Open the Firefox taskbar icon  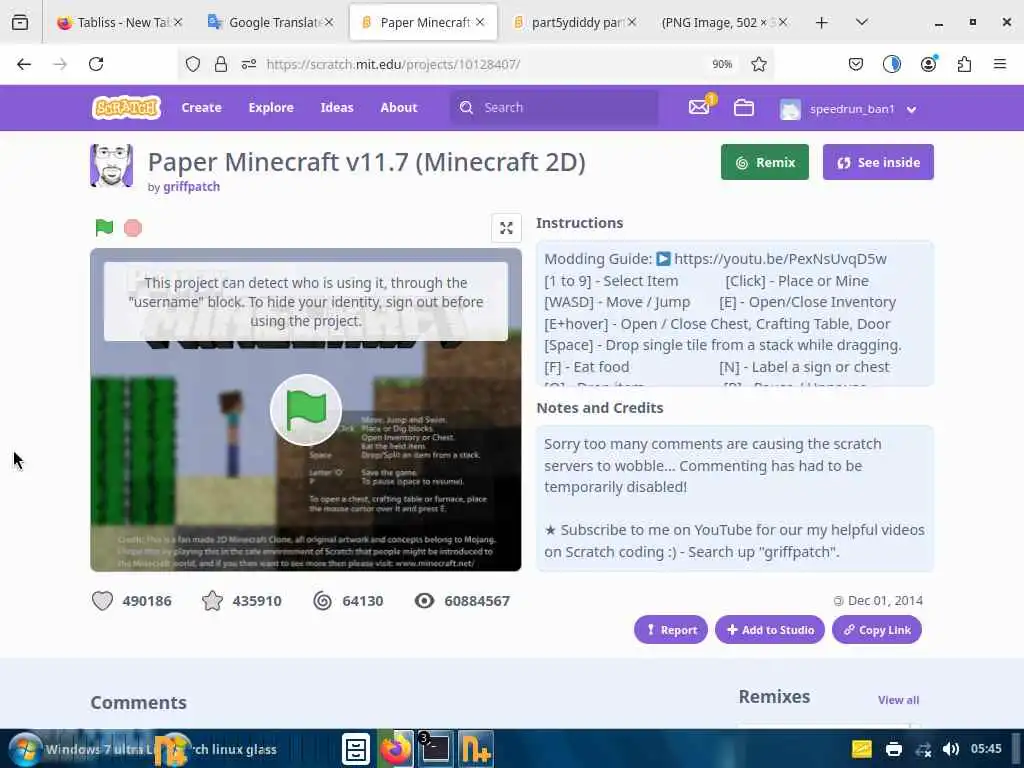[396, 749]
